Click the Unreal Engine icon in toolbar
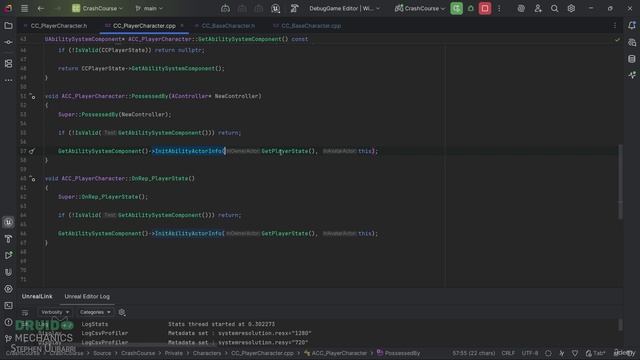Viewport: 640px width, 360px height. click(276, 8)
